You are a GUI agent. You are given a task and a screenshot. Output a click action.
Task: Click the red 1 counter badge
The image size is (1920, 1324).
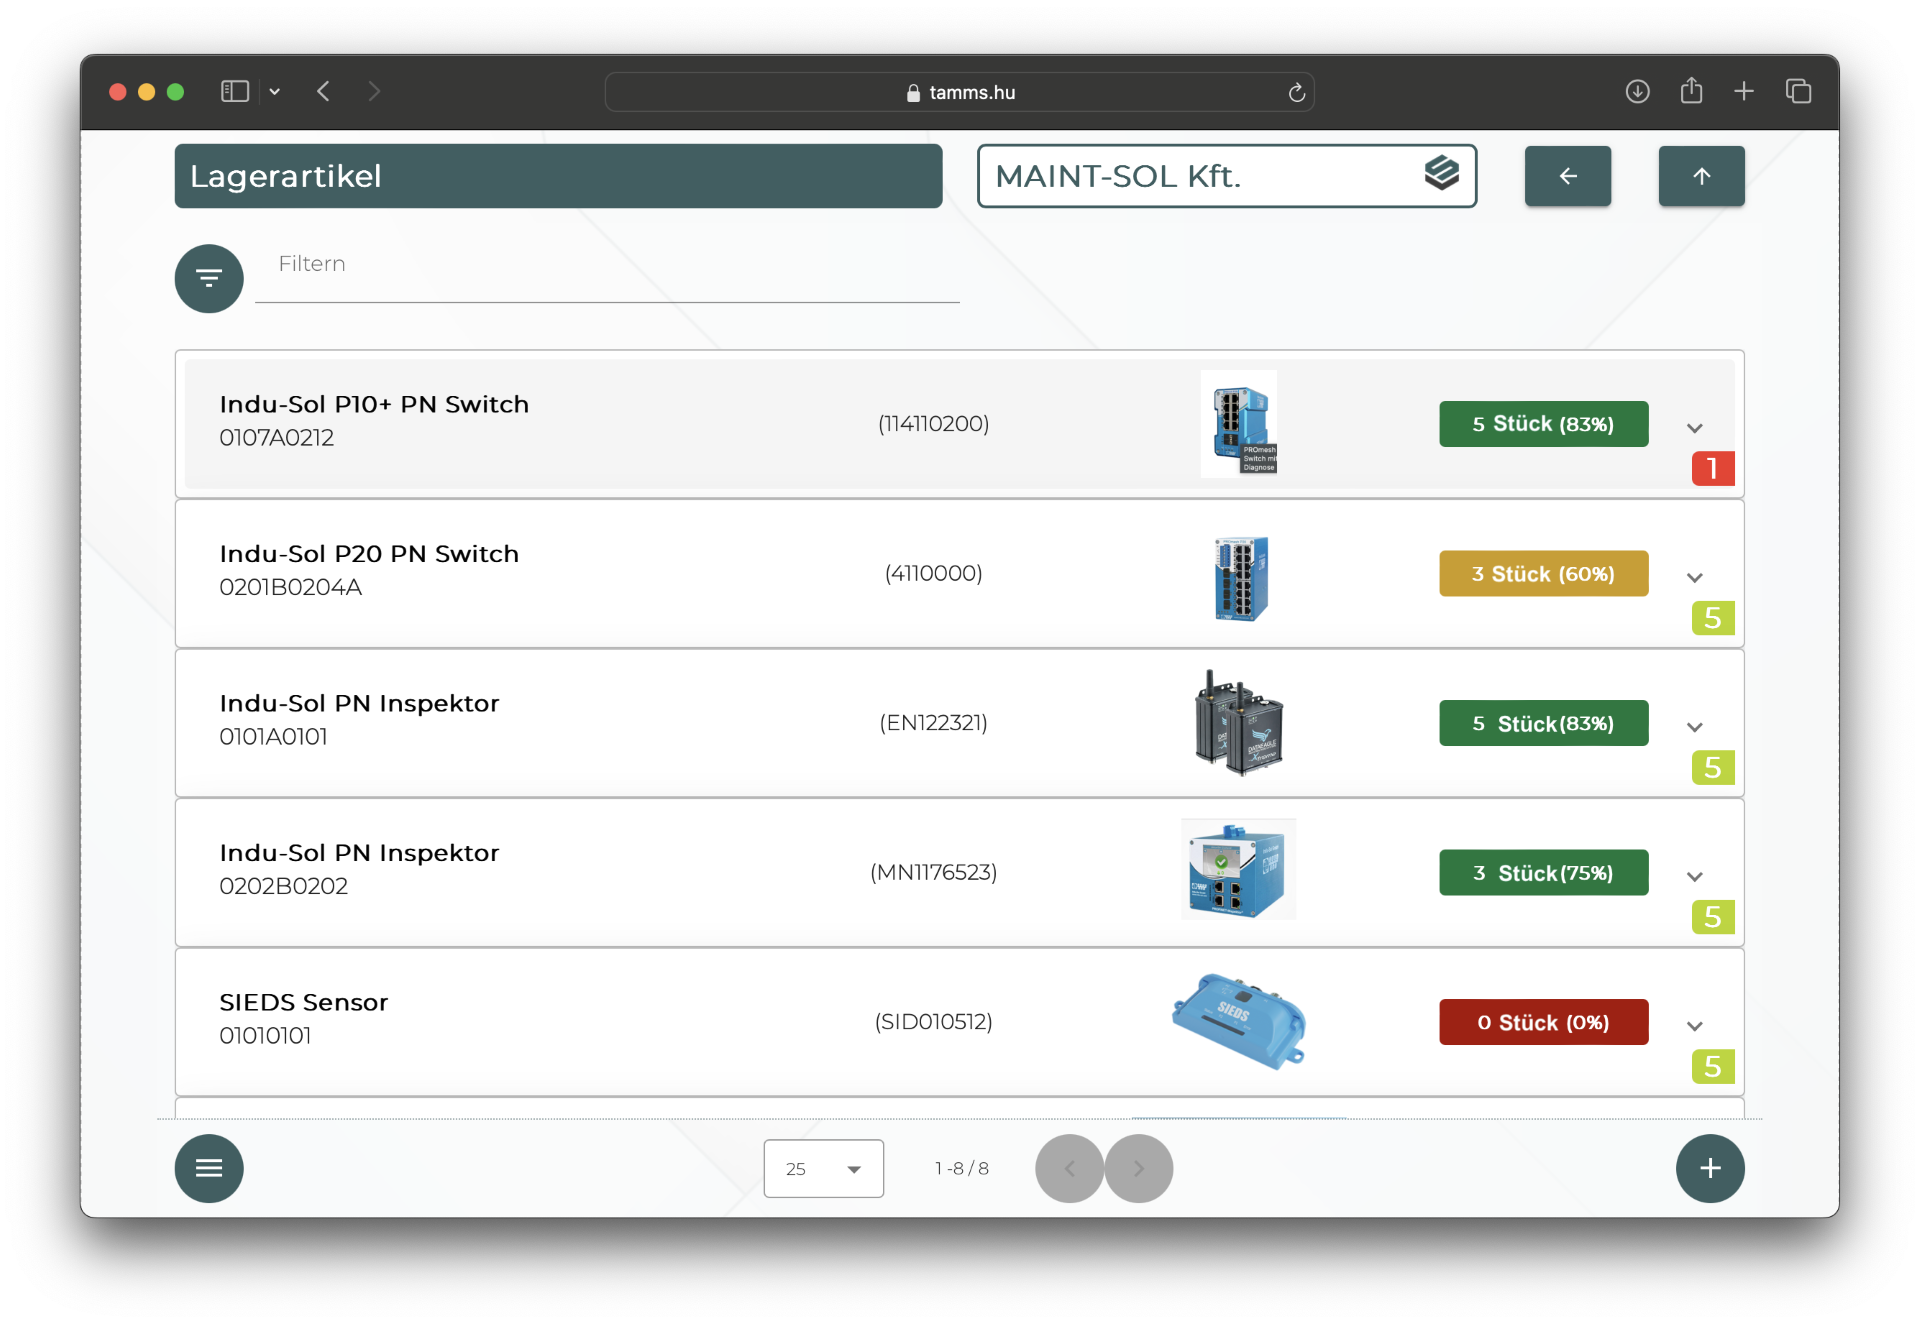pyautogui.click(x=1712, y=468)
